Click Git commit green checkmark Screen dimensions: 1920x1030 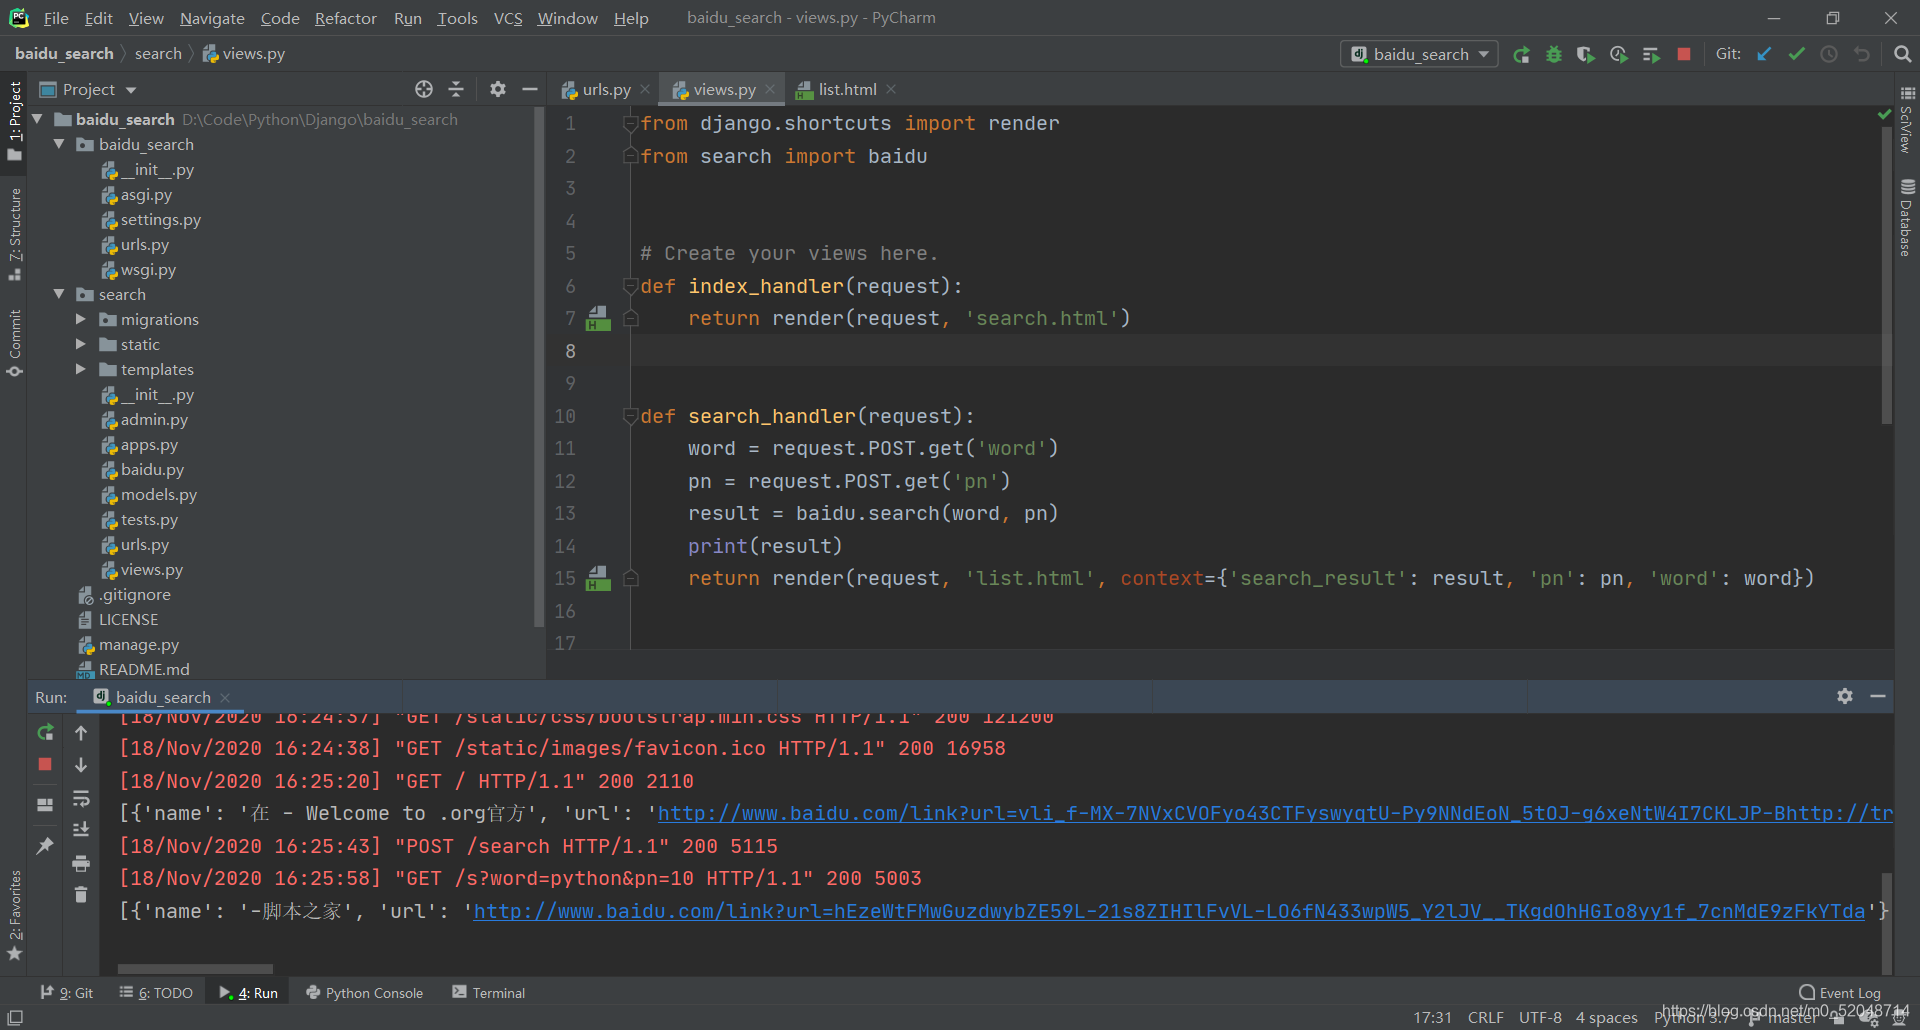tap(1797, 54)
